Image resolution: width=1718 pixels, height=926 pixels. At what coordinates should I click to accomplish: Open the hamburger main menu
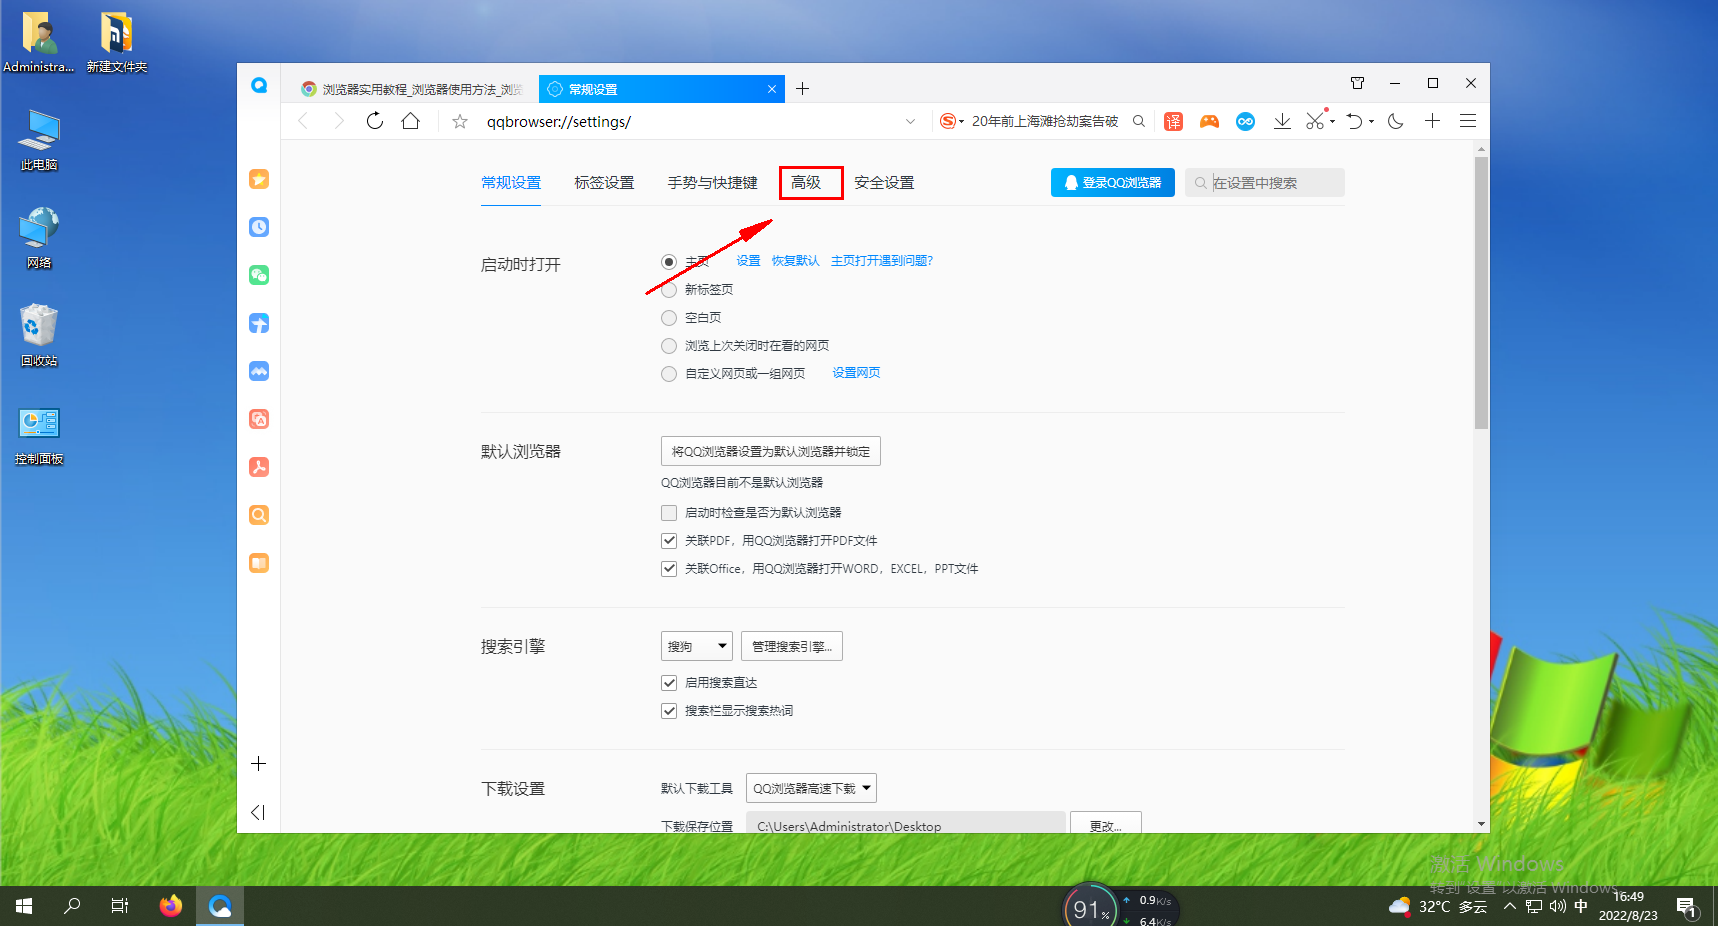(1468, 121)
